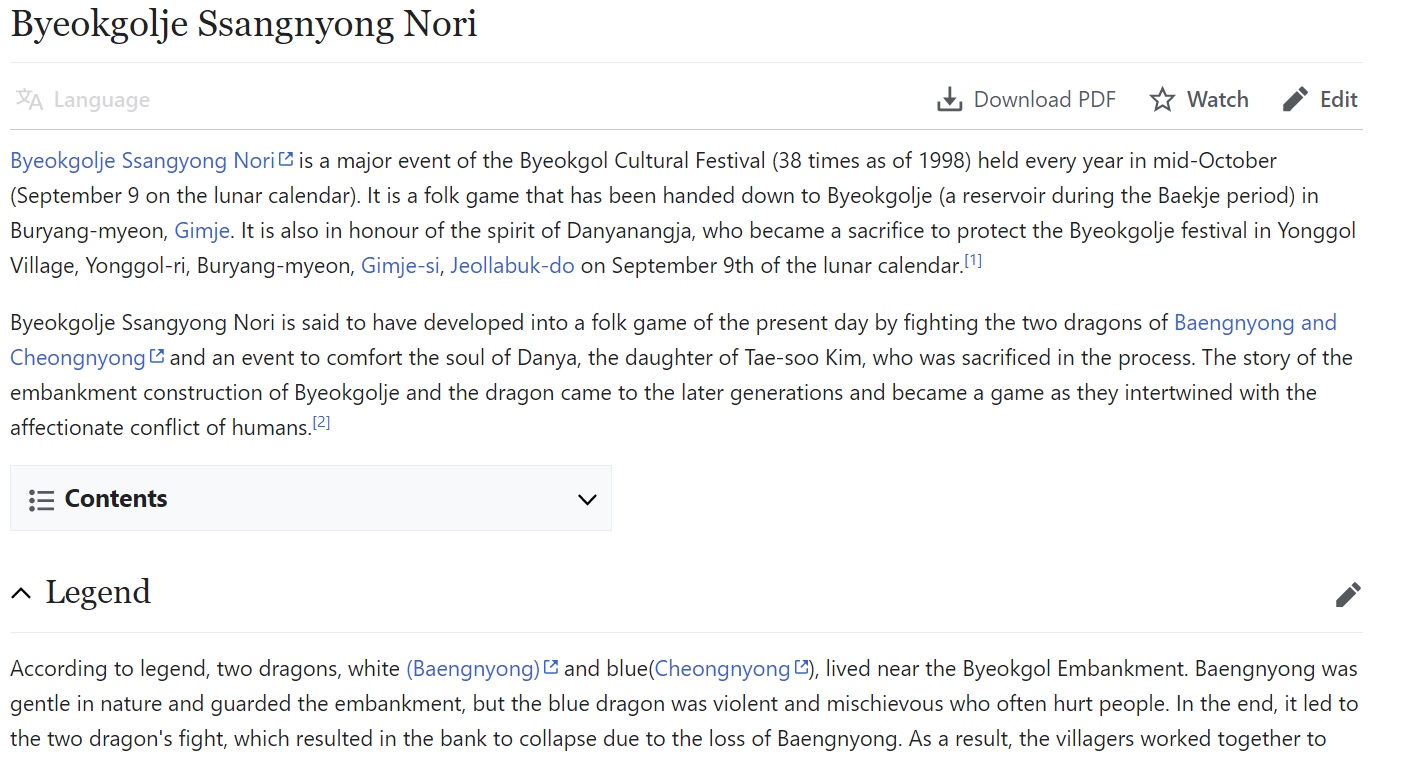Click the external-link icon after Cheongnyong in Legend
The height and width of the screenshot is (763, 1409).
point(801,667)
